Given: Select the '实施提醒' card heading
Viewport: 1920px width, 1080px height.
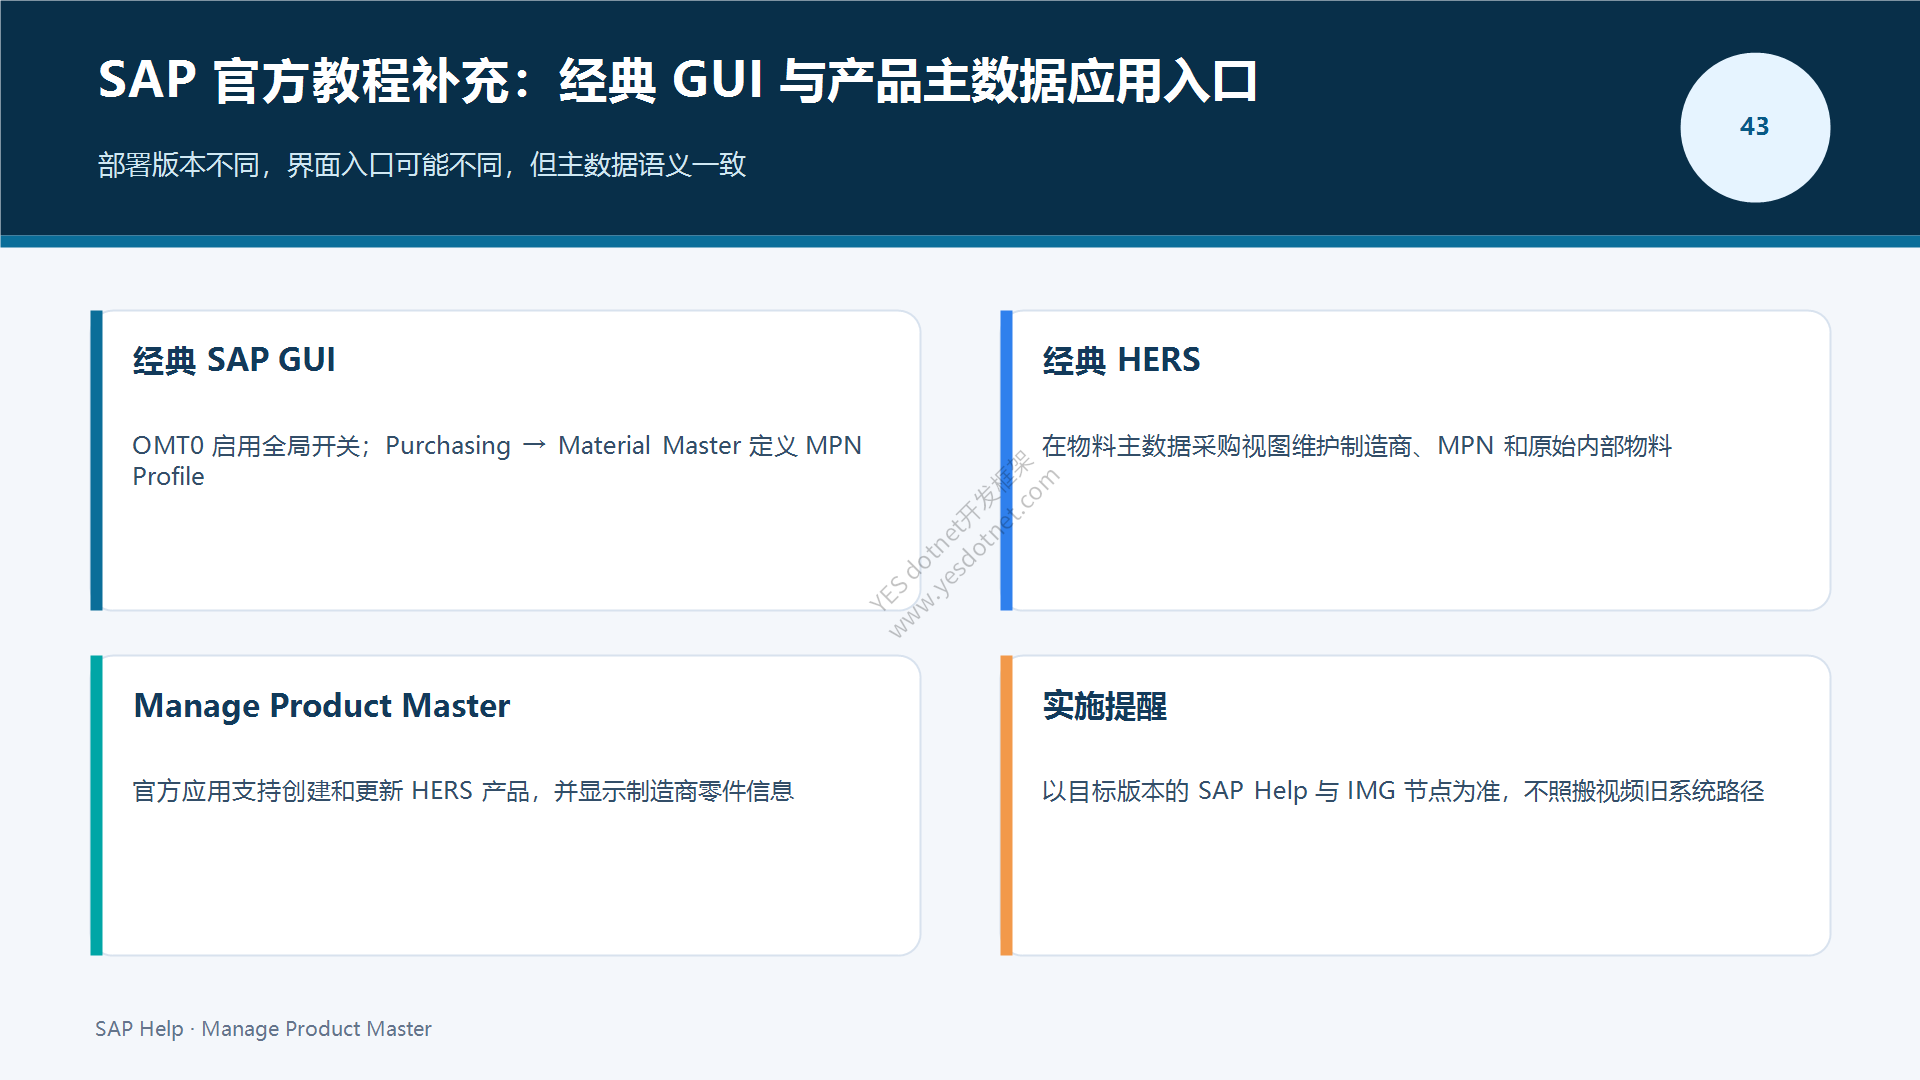Looking at the screenshot, I should click(x=1104, y=706).
